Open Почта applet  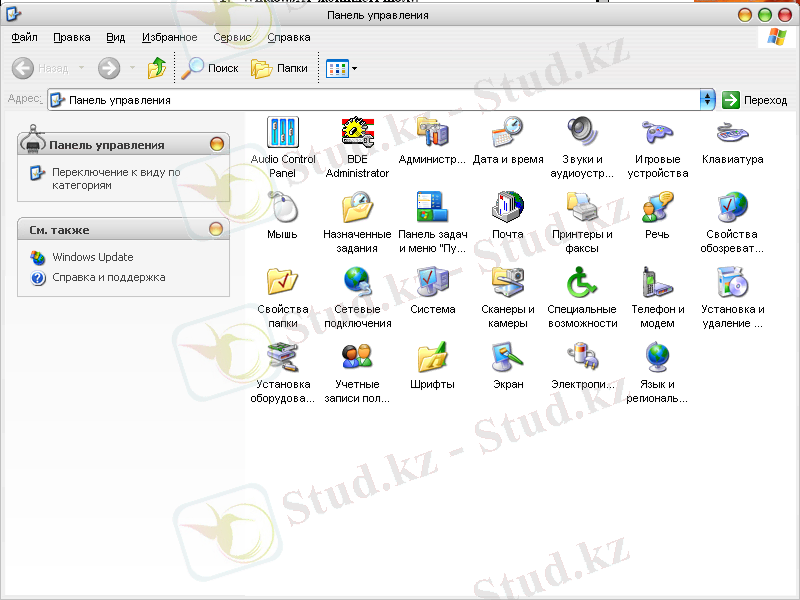point(508,207)
